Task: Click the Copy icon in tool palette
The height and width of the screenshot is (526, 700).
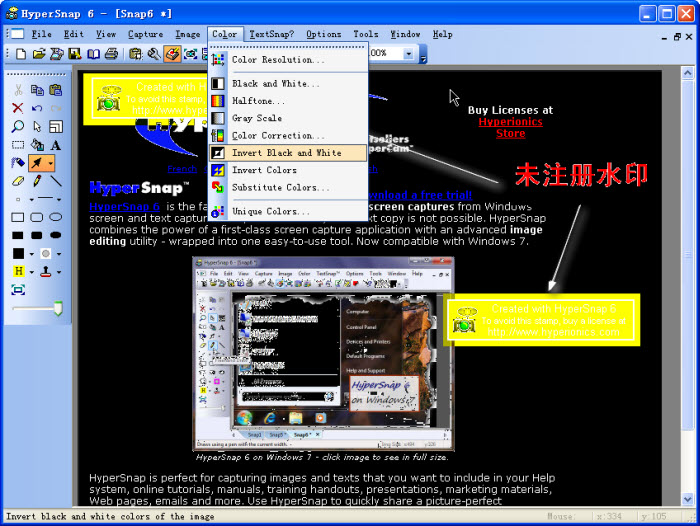Action: point(37,90)
